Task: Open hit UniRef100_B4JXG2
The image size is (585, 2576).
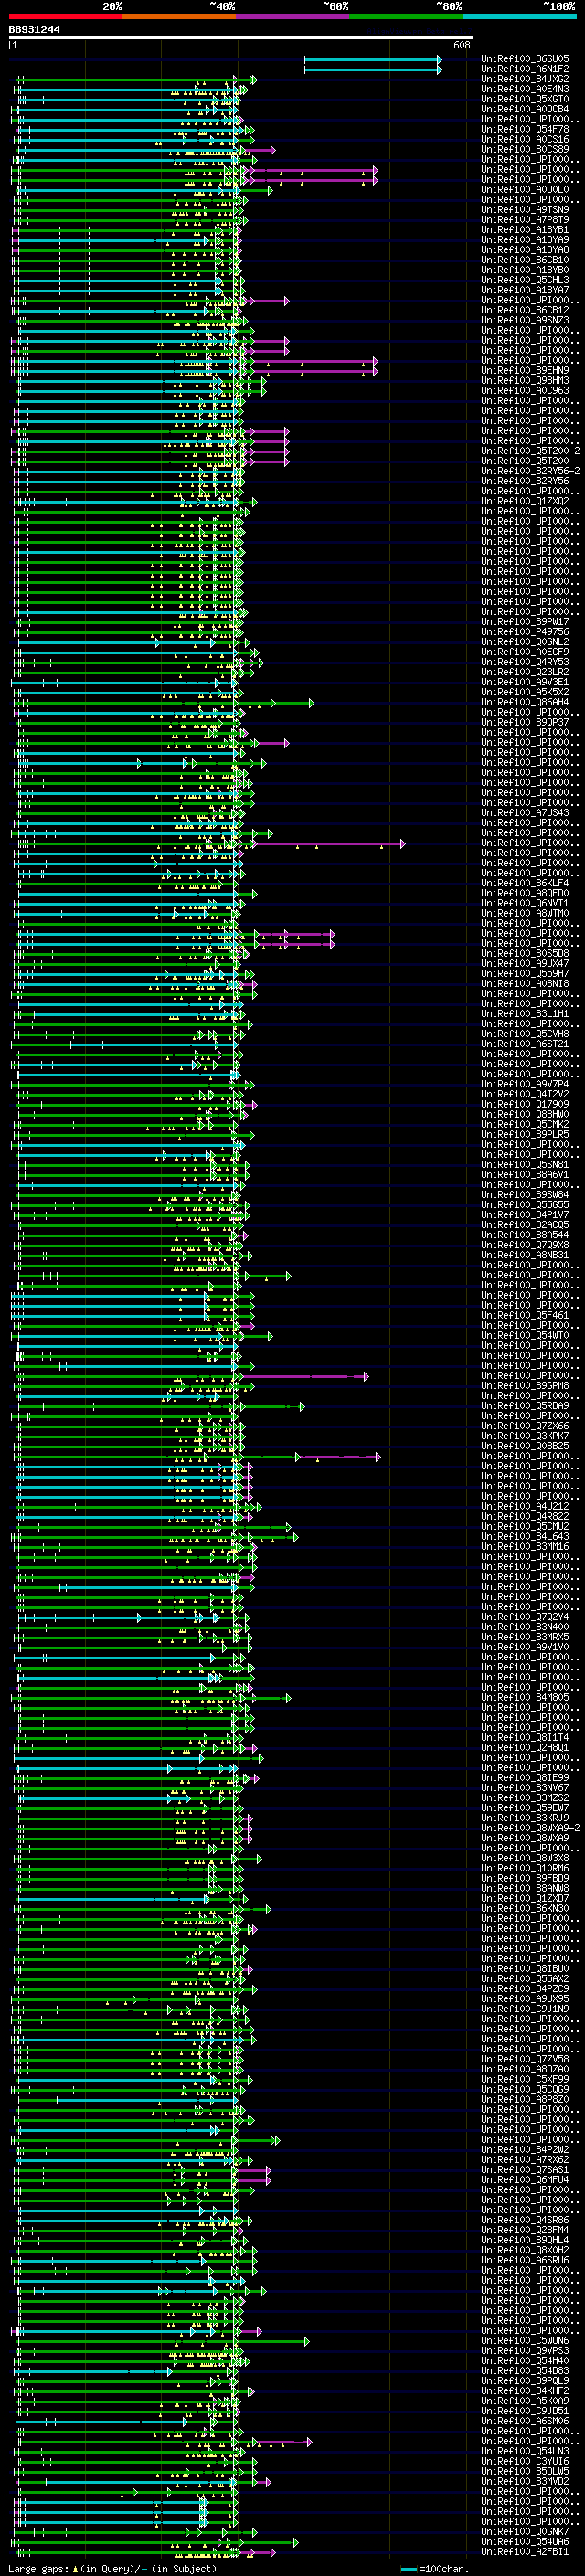Action: click(524, 79)
